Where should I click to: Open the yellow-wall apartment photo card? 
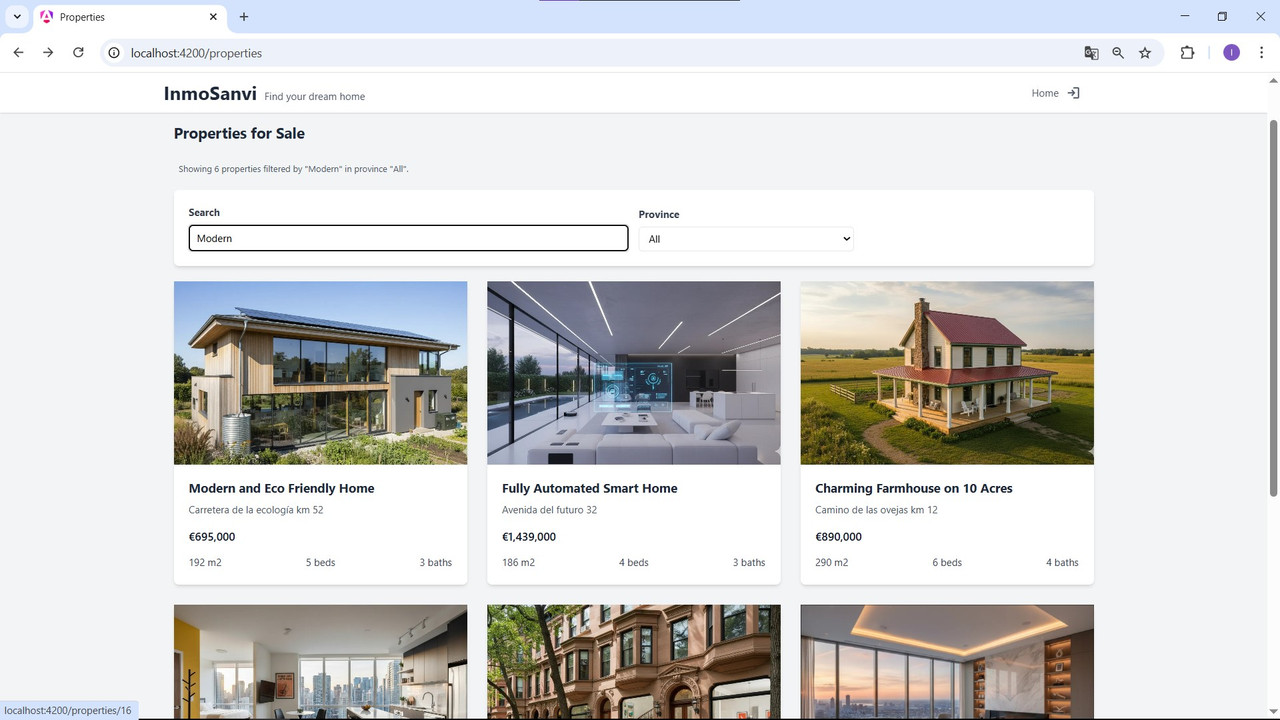click(x=320, y=662)
